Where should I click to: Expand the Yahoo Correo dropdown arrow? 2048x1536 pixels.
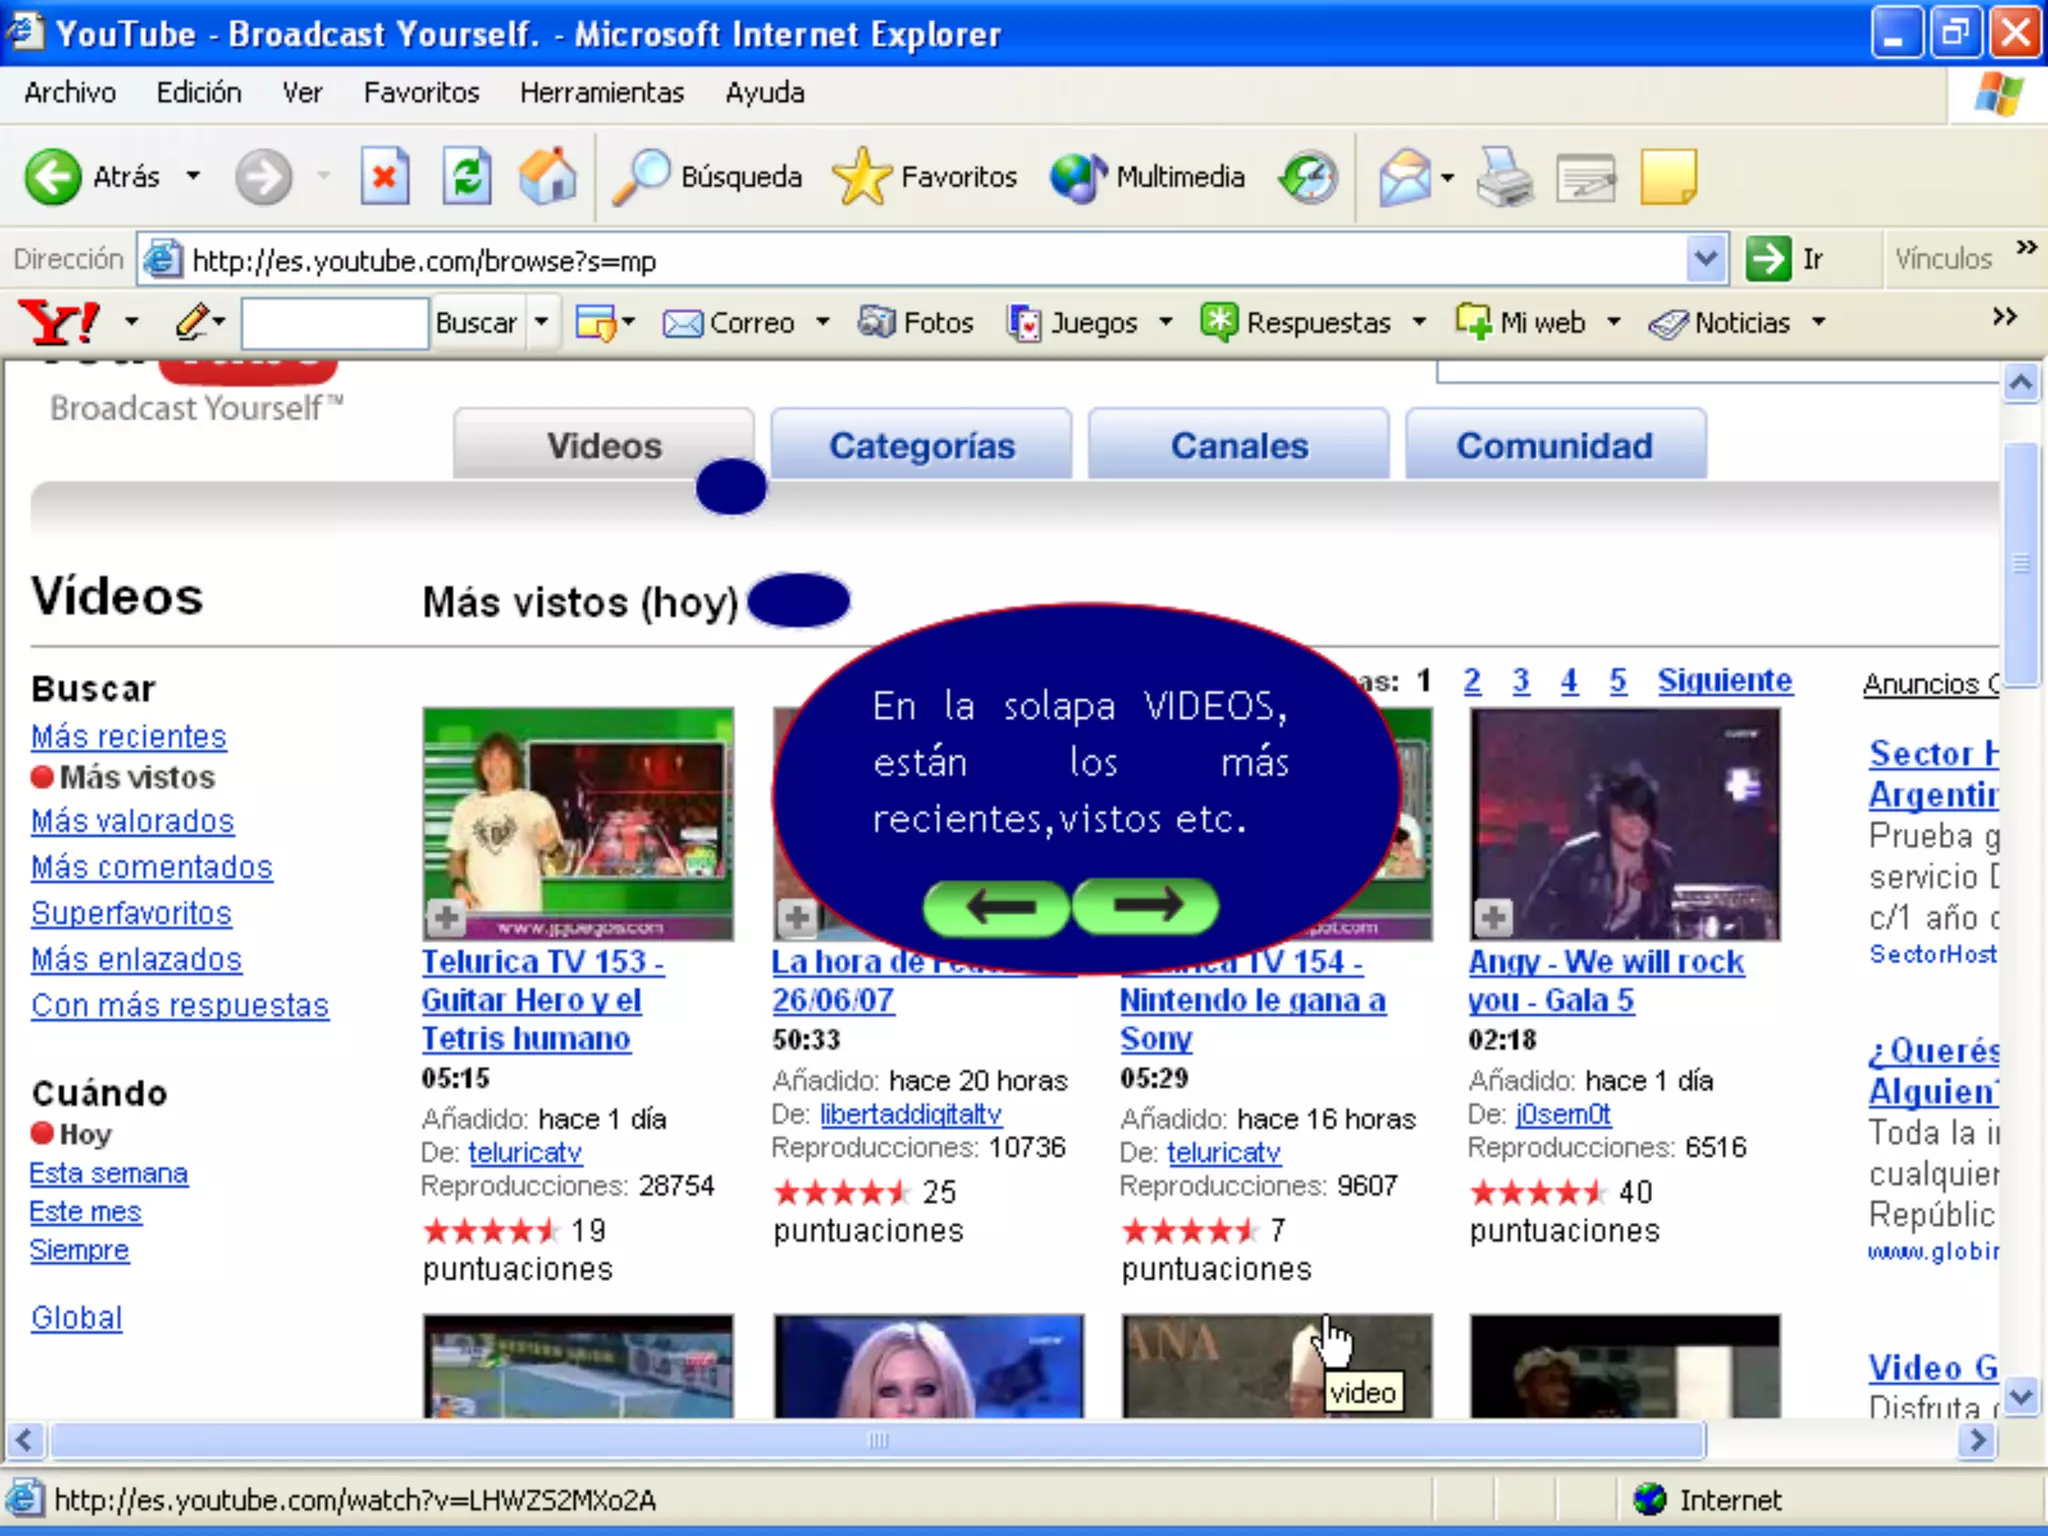coord(823,322)
